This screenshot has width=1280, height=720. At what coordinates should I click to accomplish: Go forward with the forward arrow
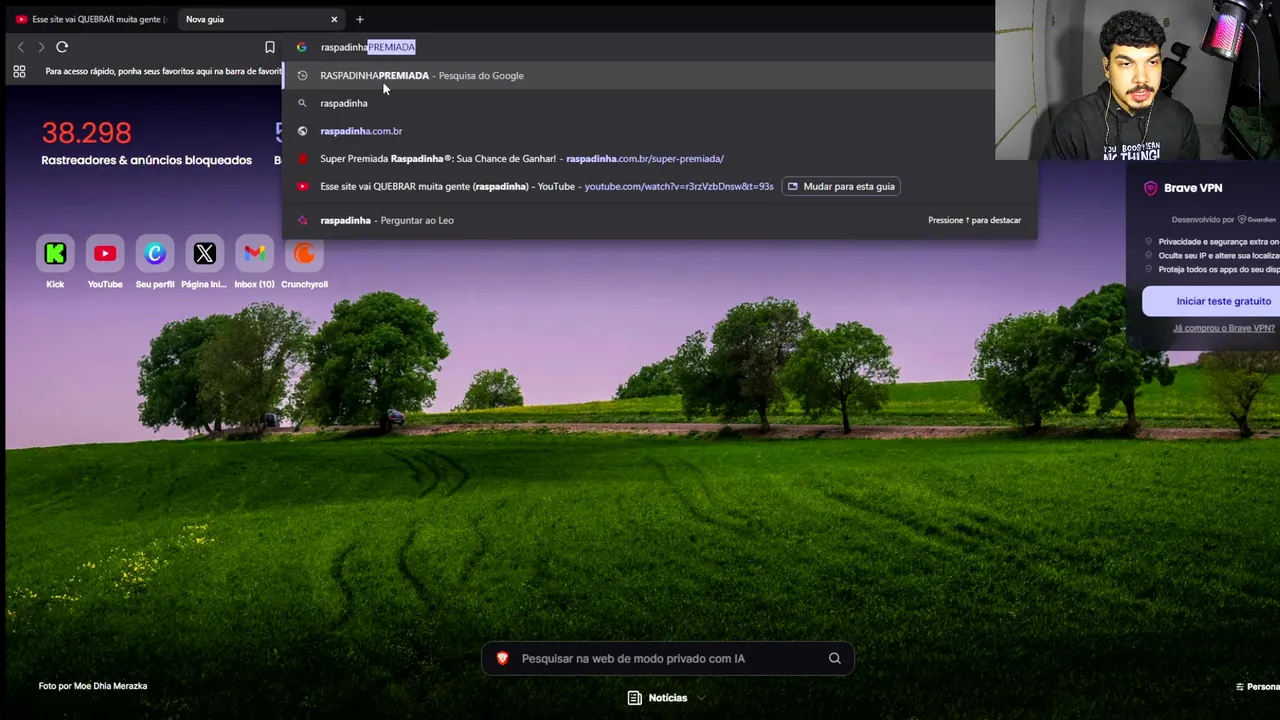tap(41, 47)
